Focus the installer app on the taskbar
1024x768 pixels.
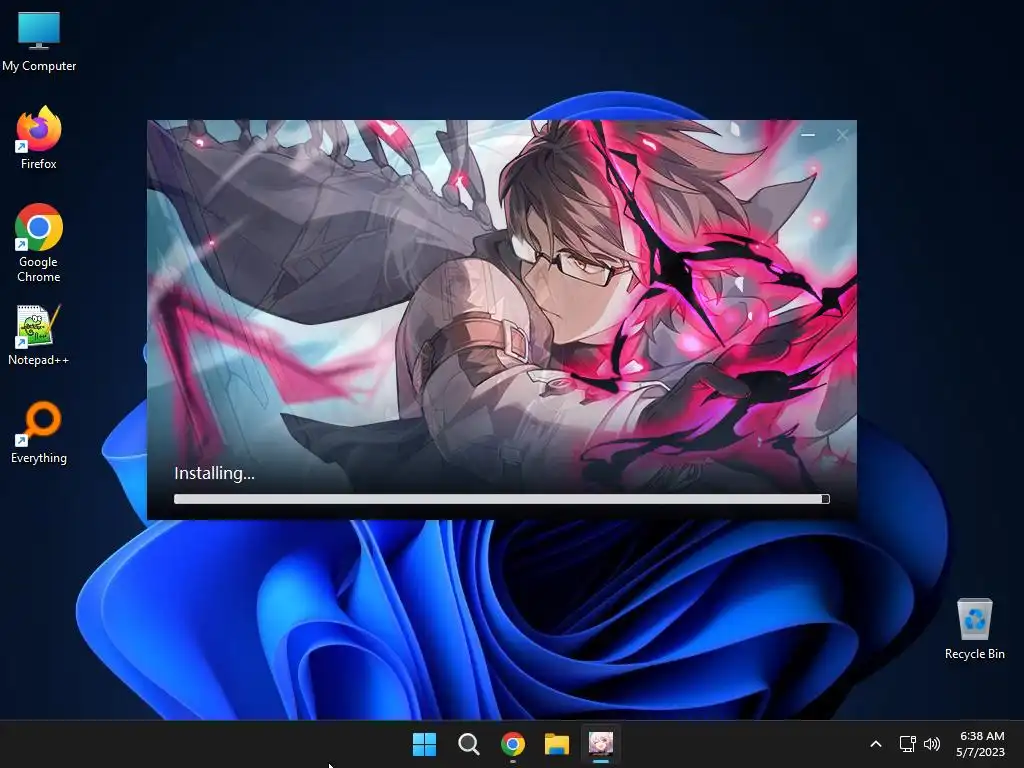601,744
